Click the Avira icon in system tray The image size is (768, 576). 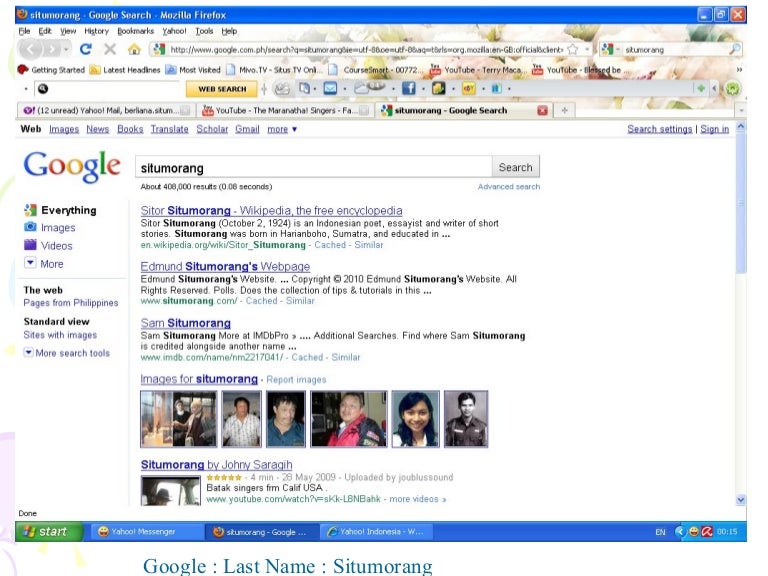707,531
